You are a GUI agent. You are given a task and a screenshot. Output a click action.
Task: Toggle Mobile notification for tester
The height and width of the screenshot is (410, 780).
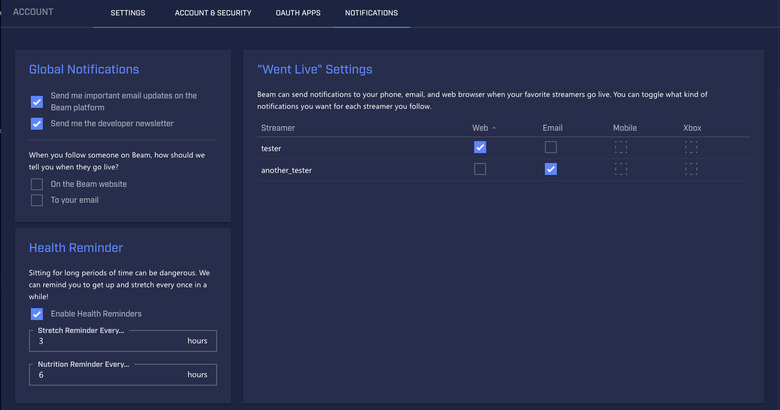point(621,147)
